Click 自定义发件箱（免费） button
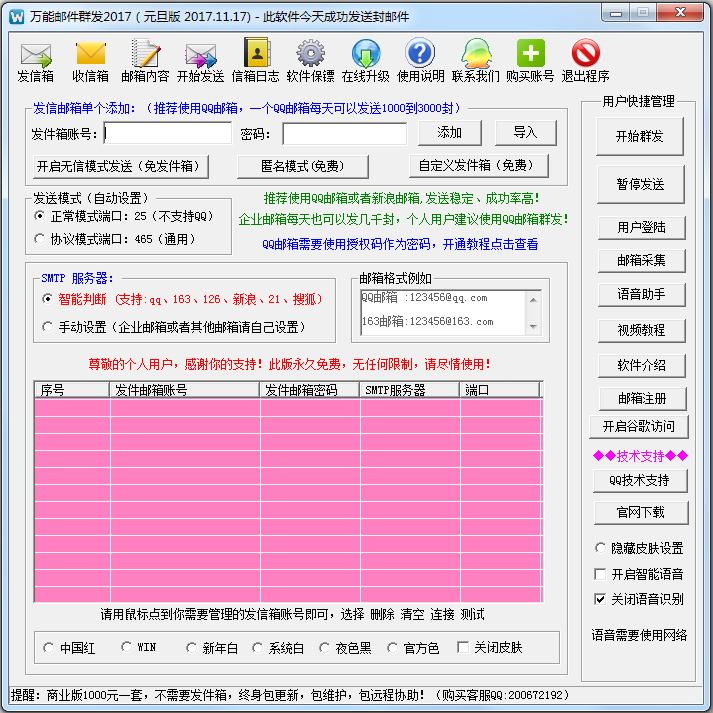The height and width of the screenshot is (713, 713). pyautogui.click(x=478, y=166)
